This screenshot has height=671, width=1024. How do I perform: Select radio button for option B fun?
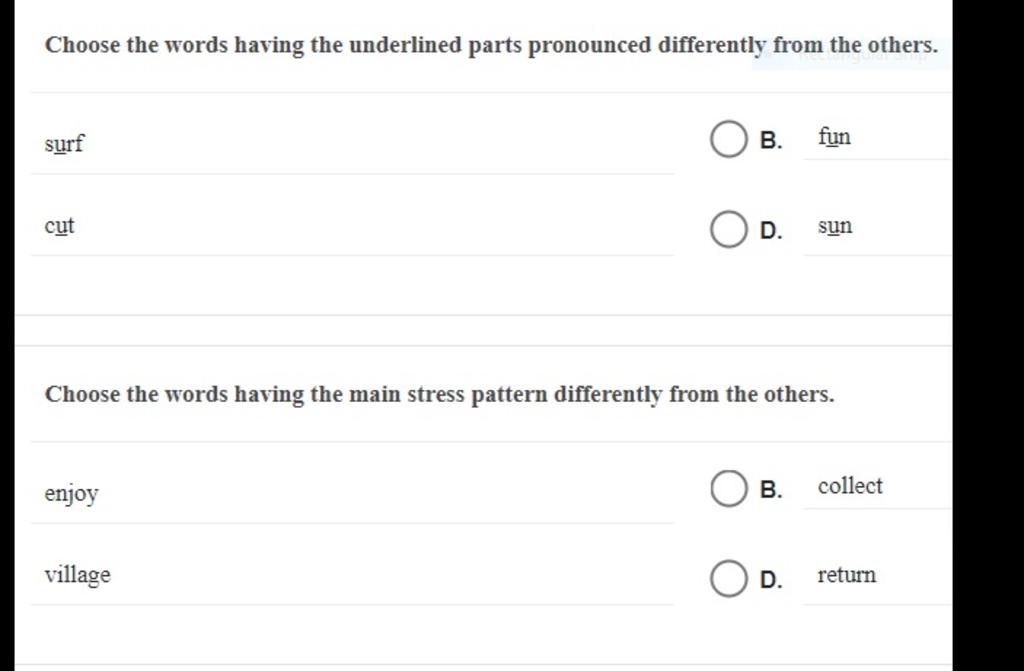coord(728,139)
